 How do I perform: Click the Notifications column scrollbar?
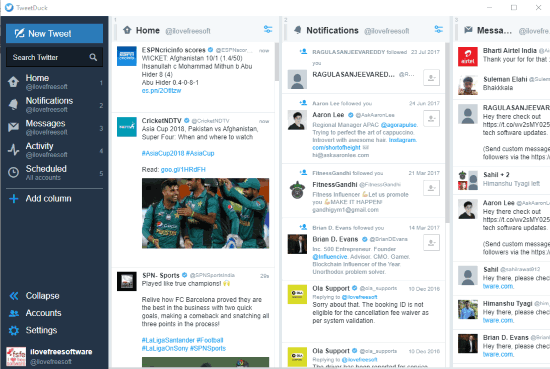click(x=447, y=133)
